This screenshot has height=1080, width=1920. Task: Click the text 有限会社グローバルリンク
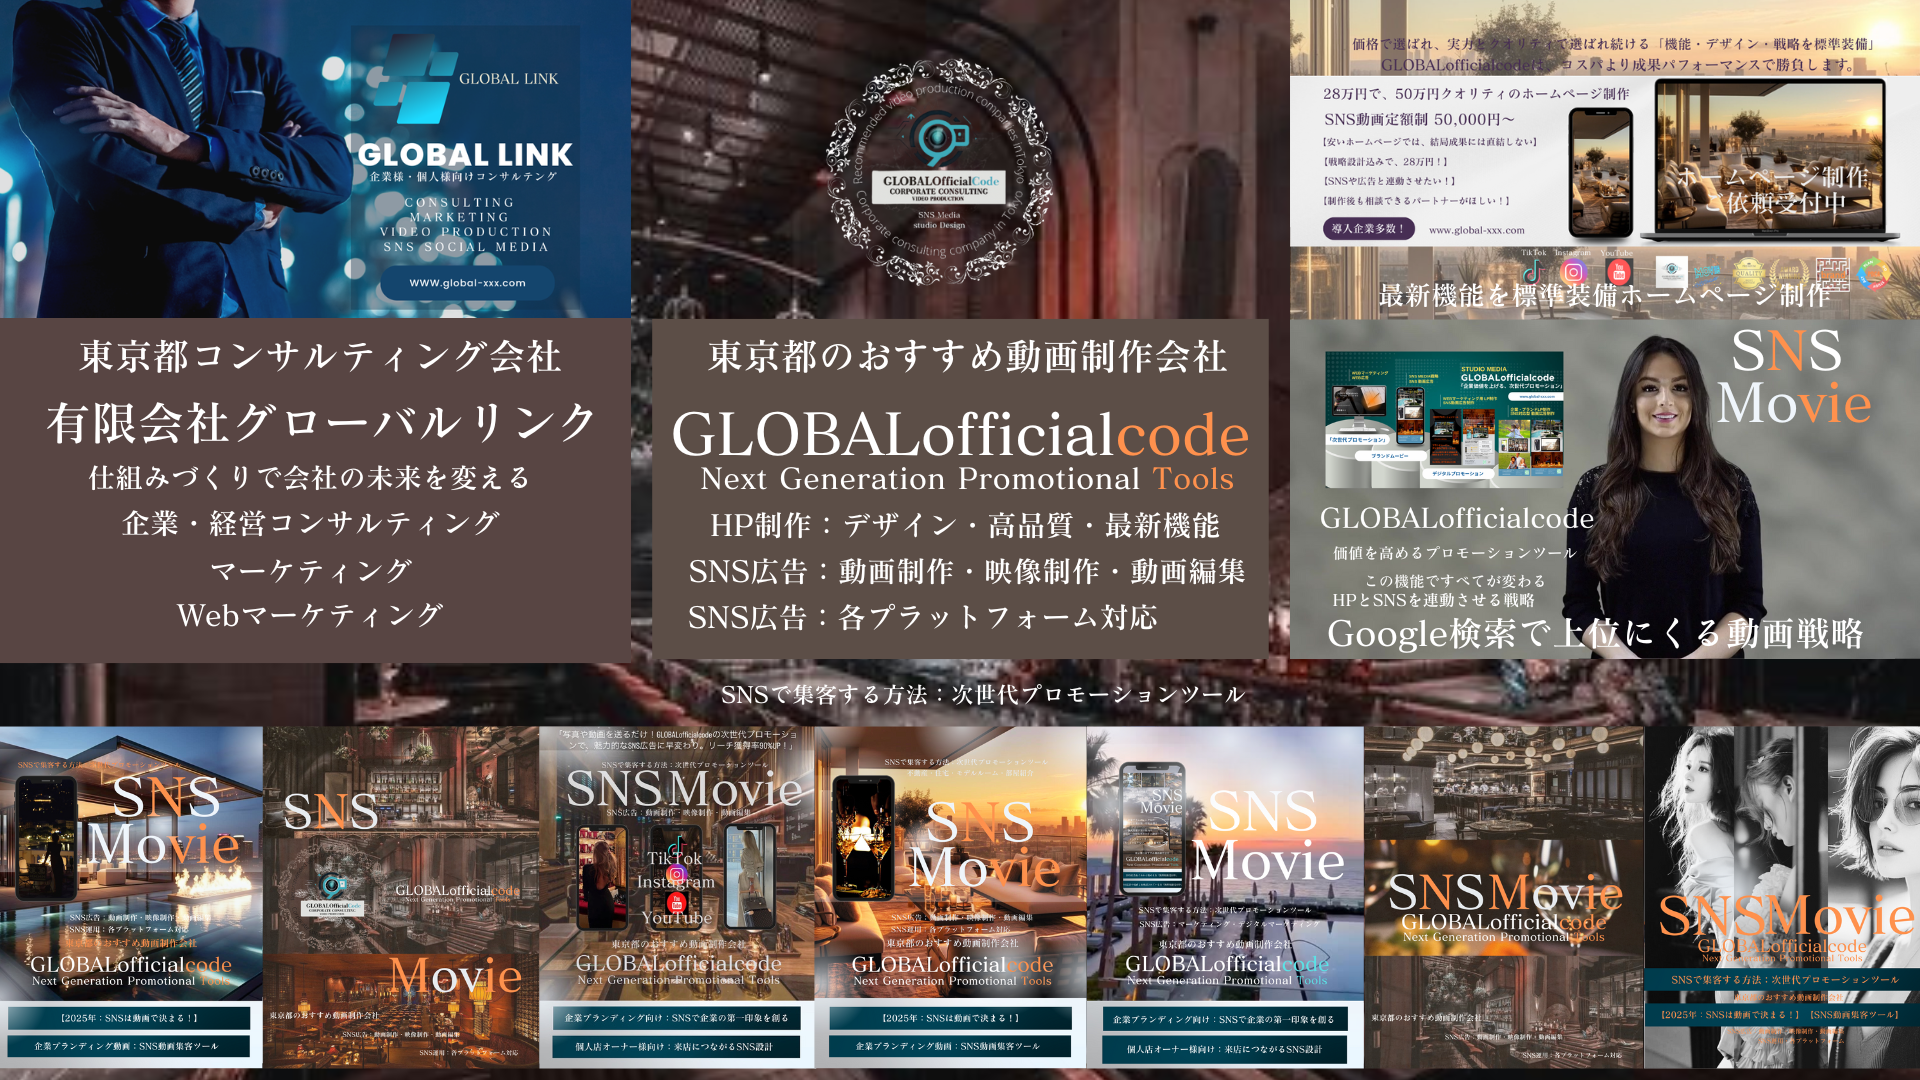(x=321, y=422)
